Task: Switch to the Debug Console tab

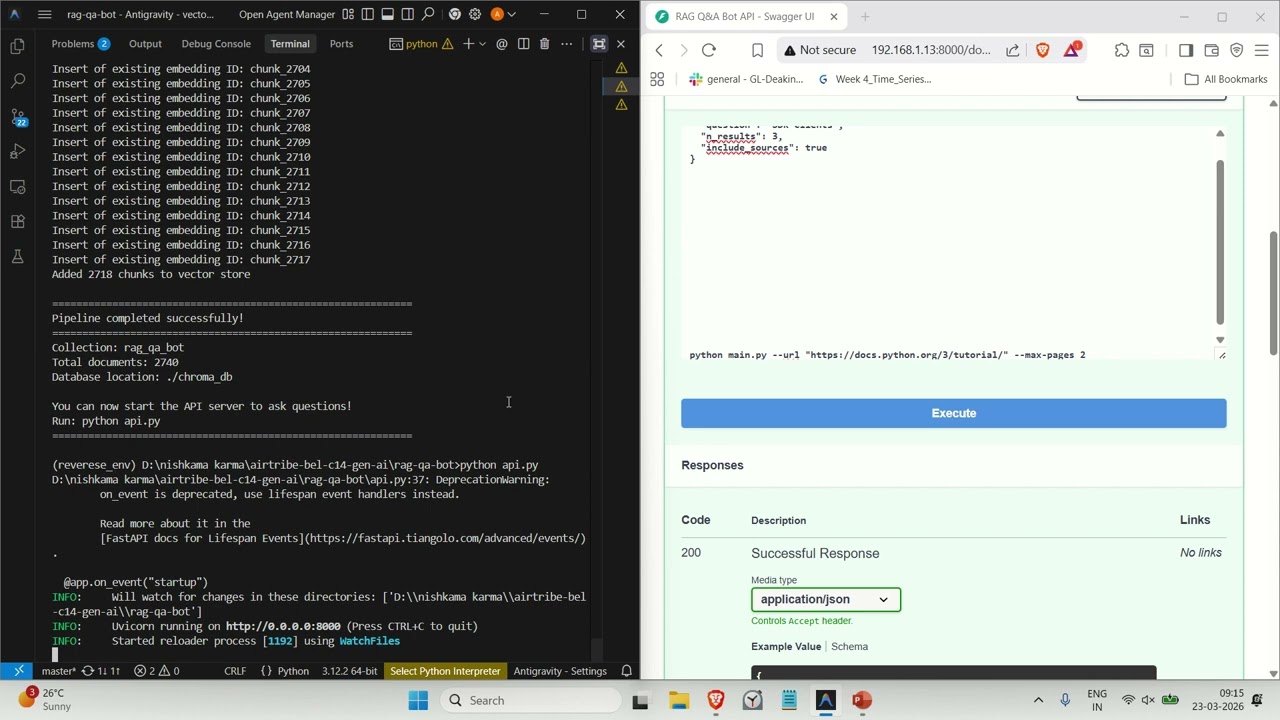Action: 216,44
